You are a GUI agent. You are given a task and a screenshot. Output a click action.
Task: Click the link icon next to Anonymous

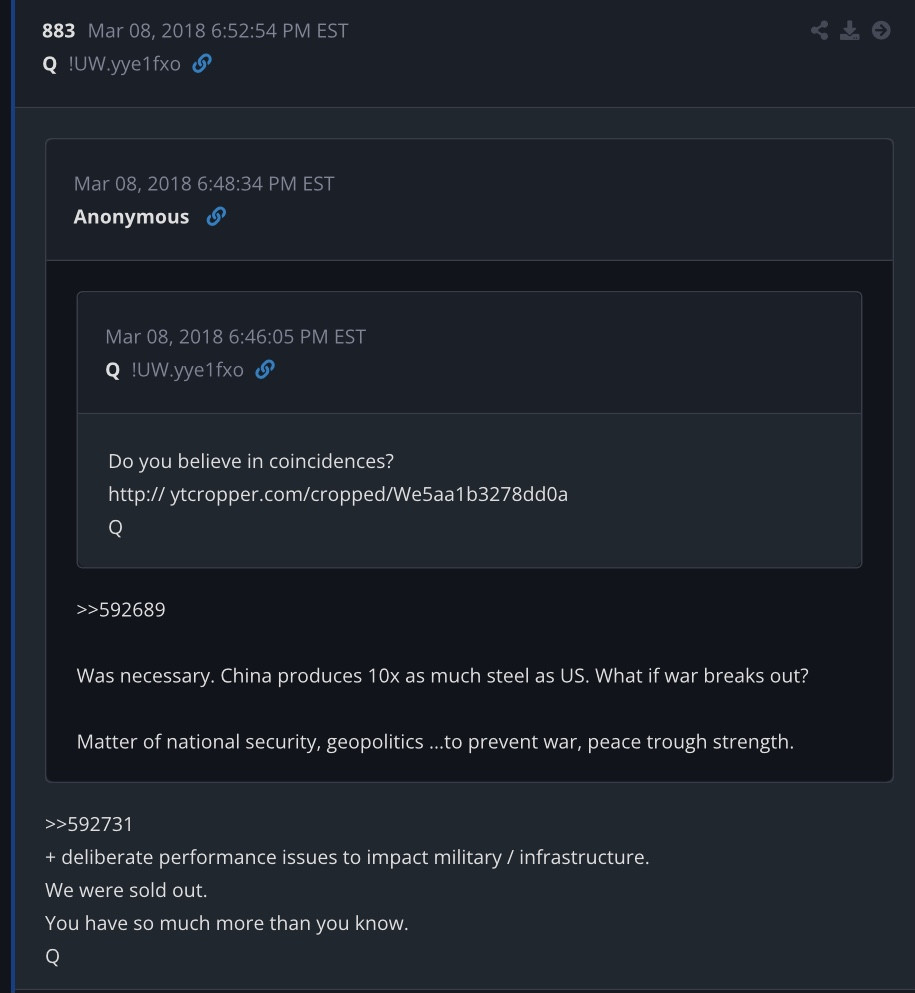pos(216,217)
